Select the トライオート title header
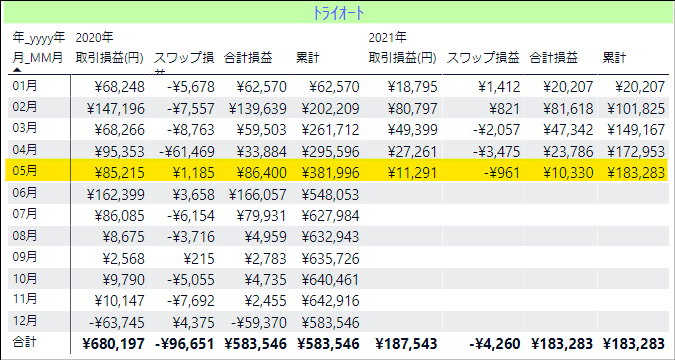The height and width of the screenshot is (360, 675). coord(338,13)
